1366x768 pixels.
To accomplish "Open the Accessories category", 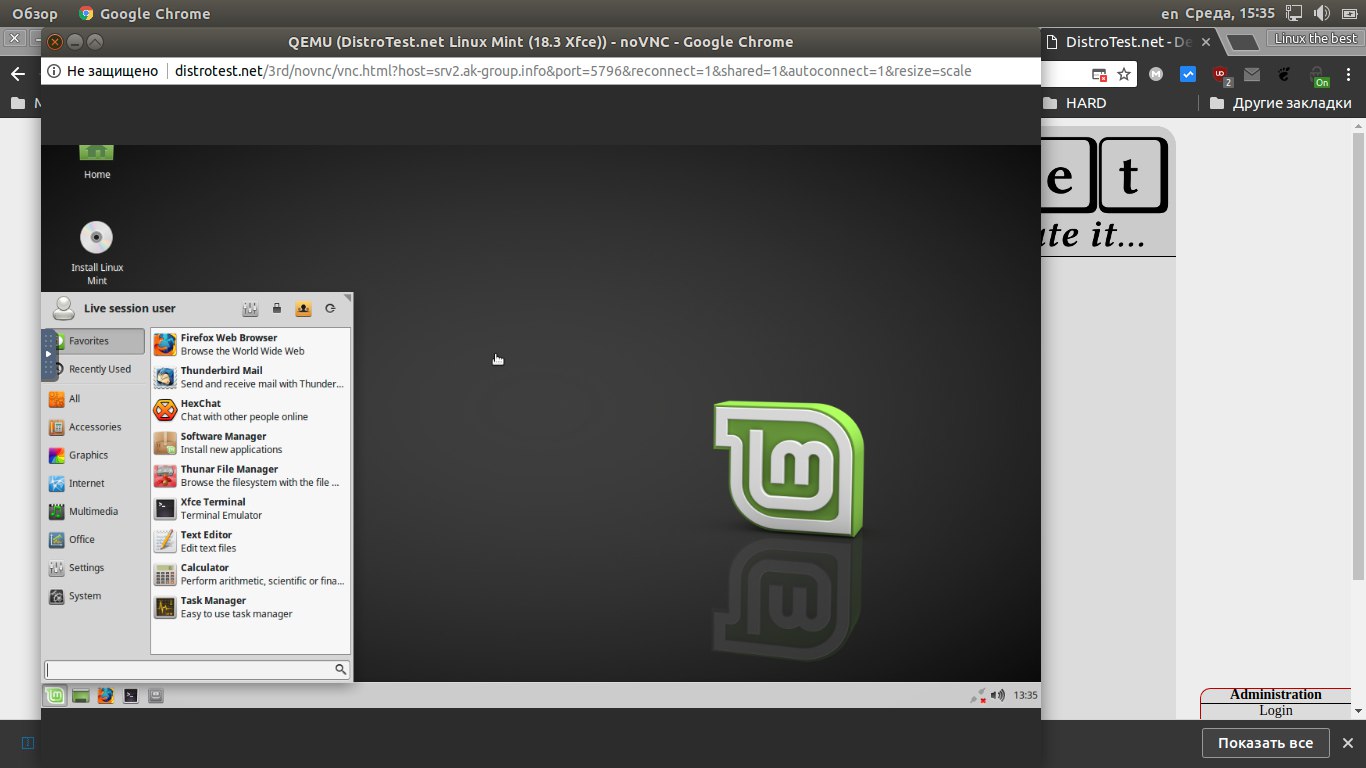I will pos(96,427).
